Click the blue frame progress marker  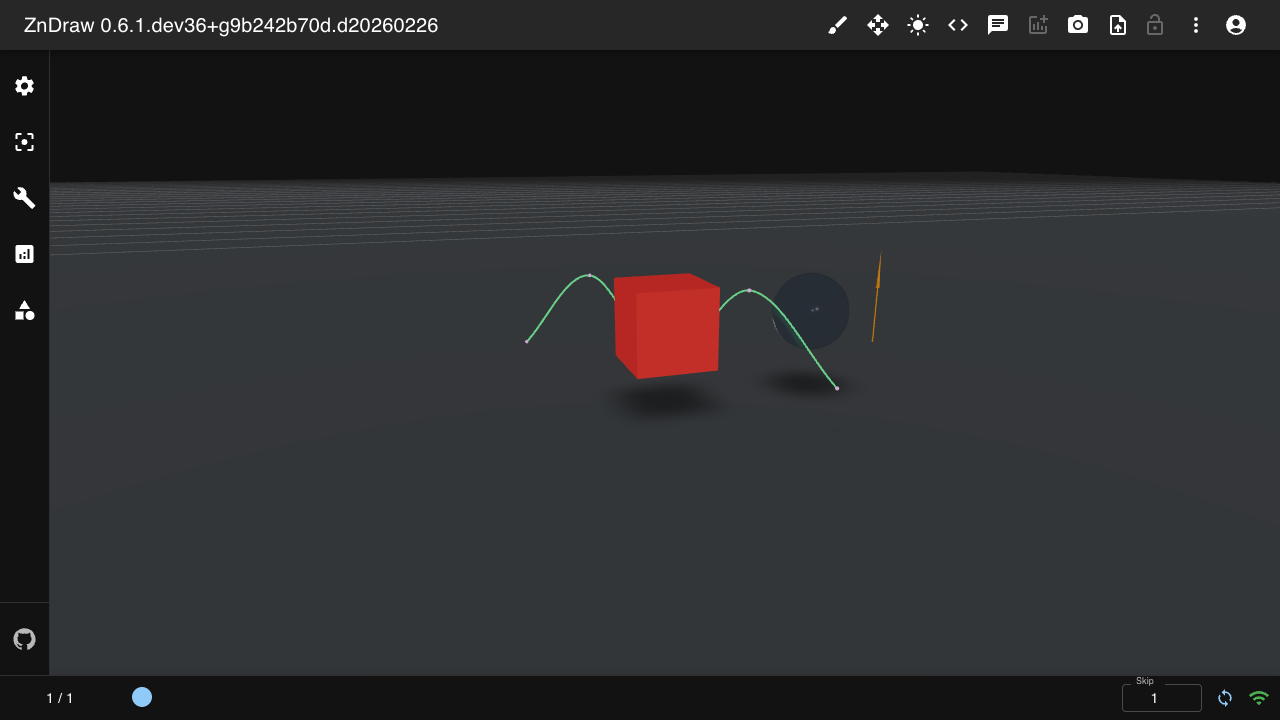pos(142,697)
